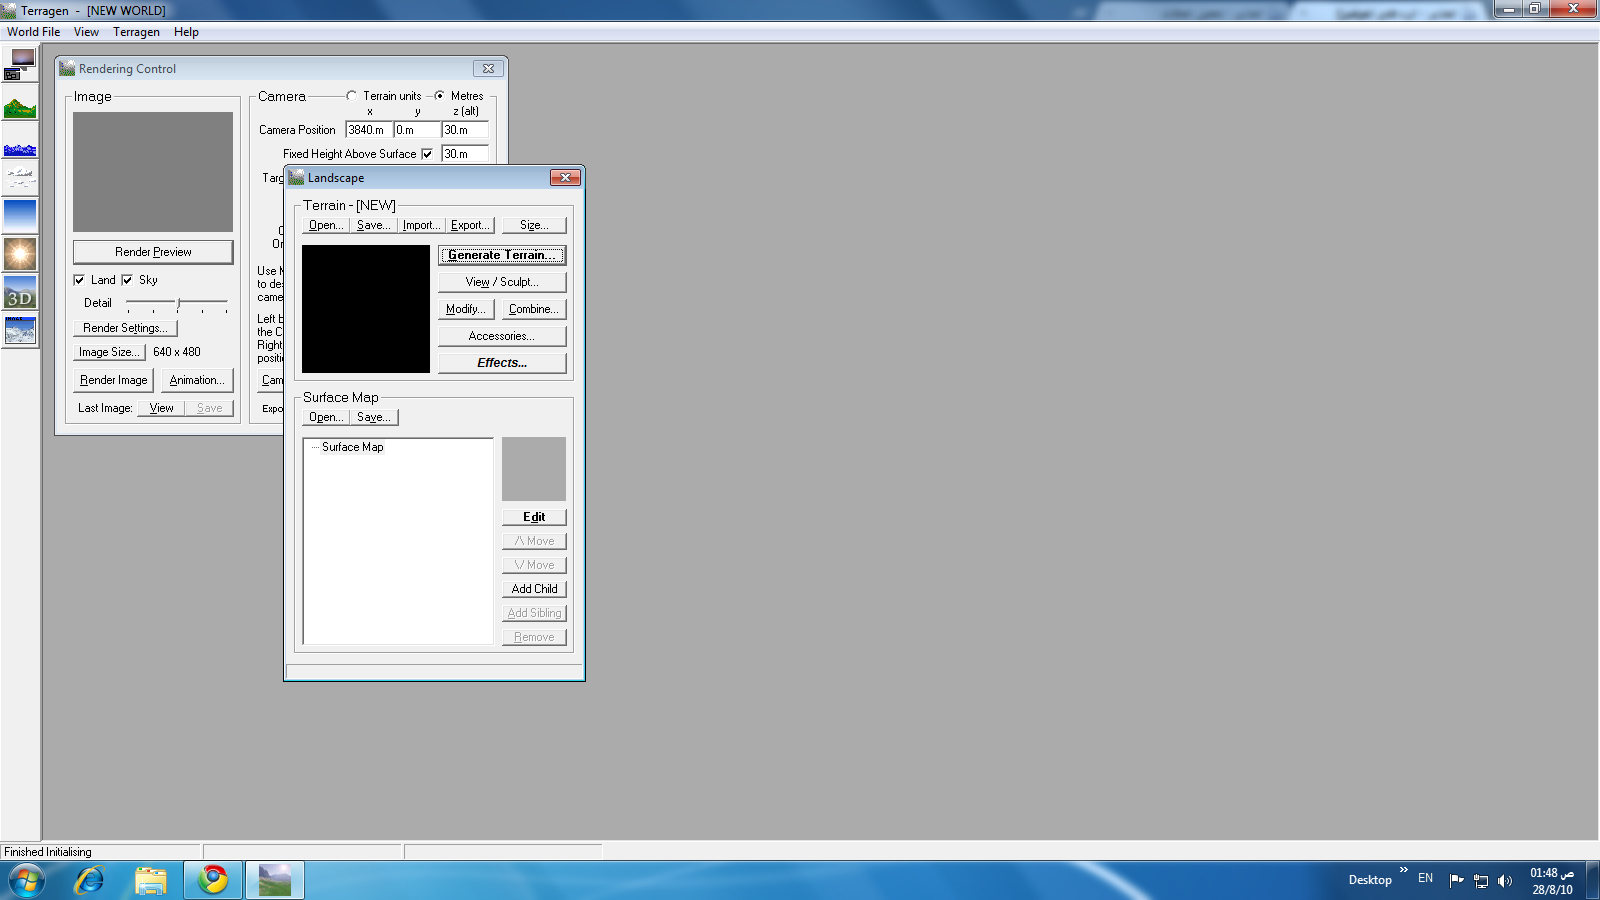This screenshot has height=900, width=1600.
Task: Click the Render Preview button
Action: (153, 252)
